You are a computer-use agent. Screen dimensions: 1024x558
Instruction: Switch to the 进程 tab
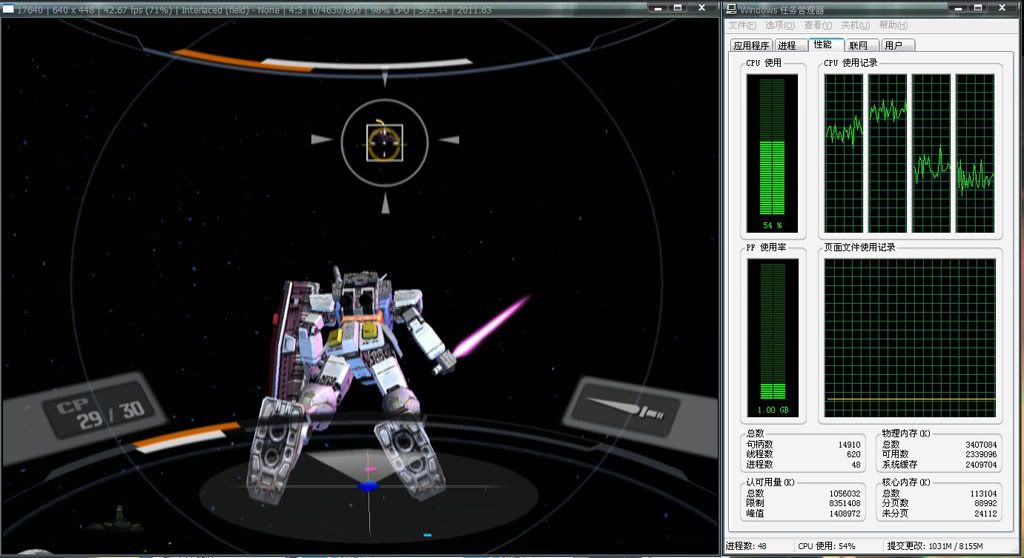pyautogui.click(x=790, y=45)
